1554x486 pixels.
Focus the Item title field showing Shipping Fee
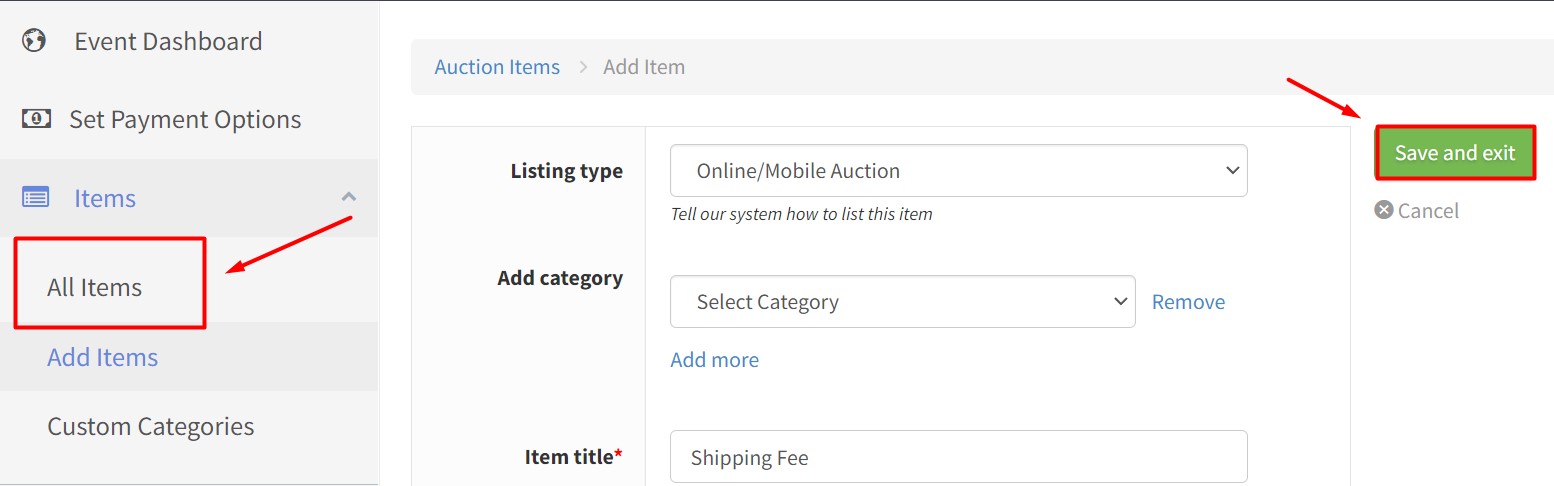(958, 457)
